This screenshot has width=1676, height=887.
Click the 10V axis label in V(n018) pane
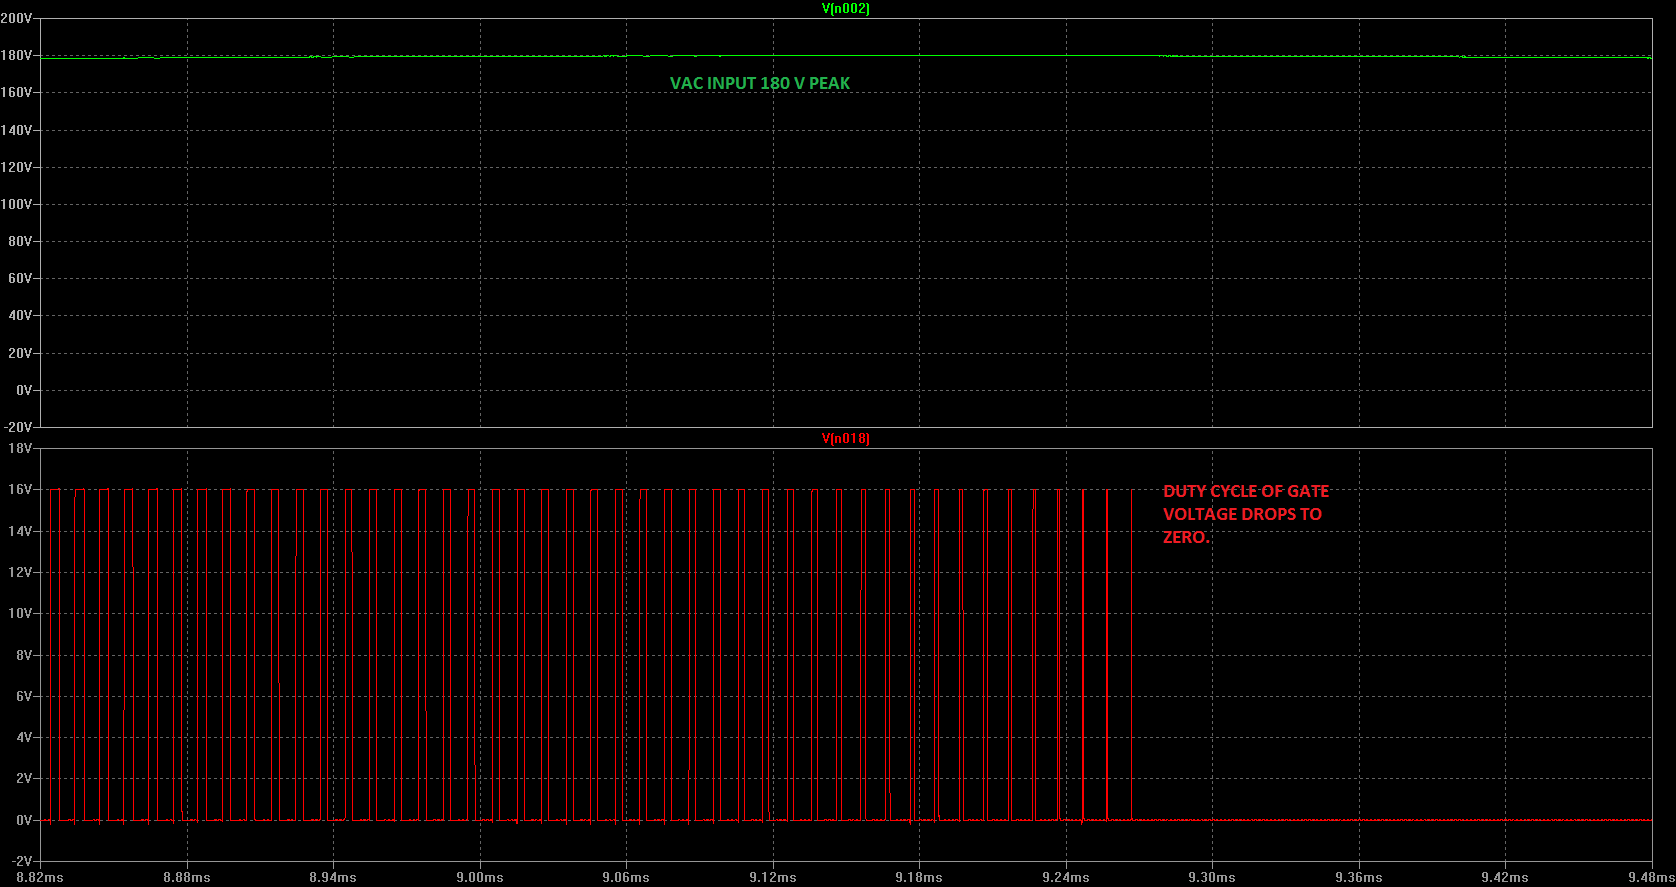(20, 613)
